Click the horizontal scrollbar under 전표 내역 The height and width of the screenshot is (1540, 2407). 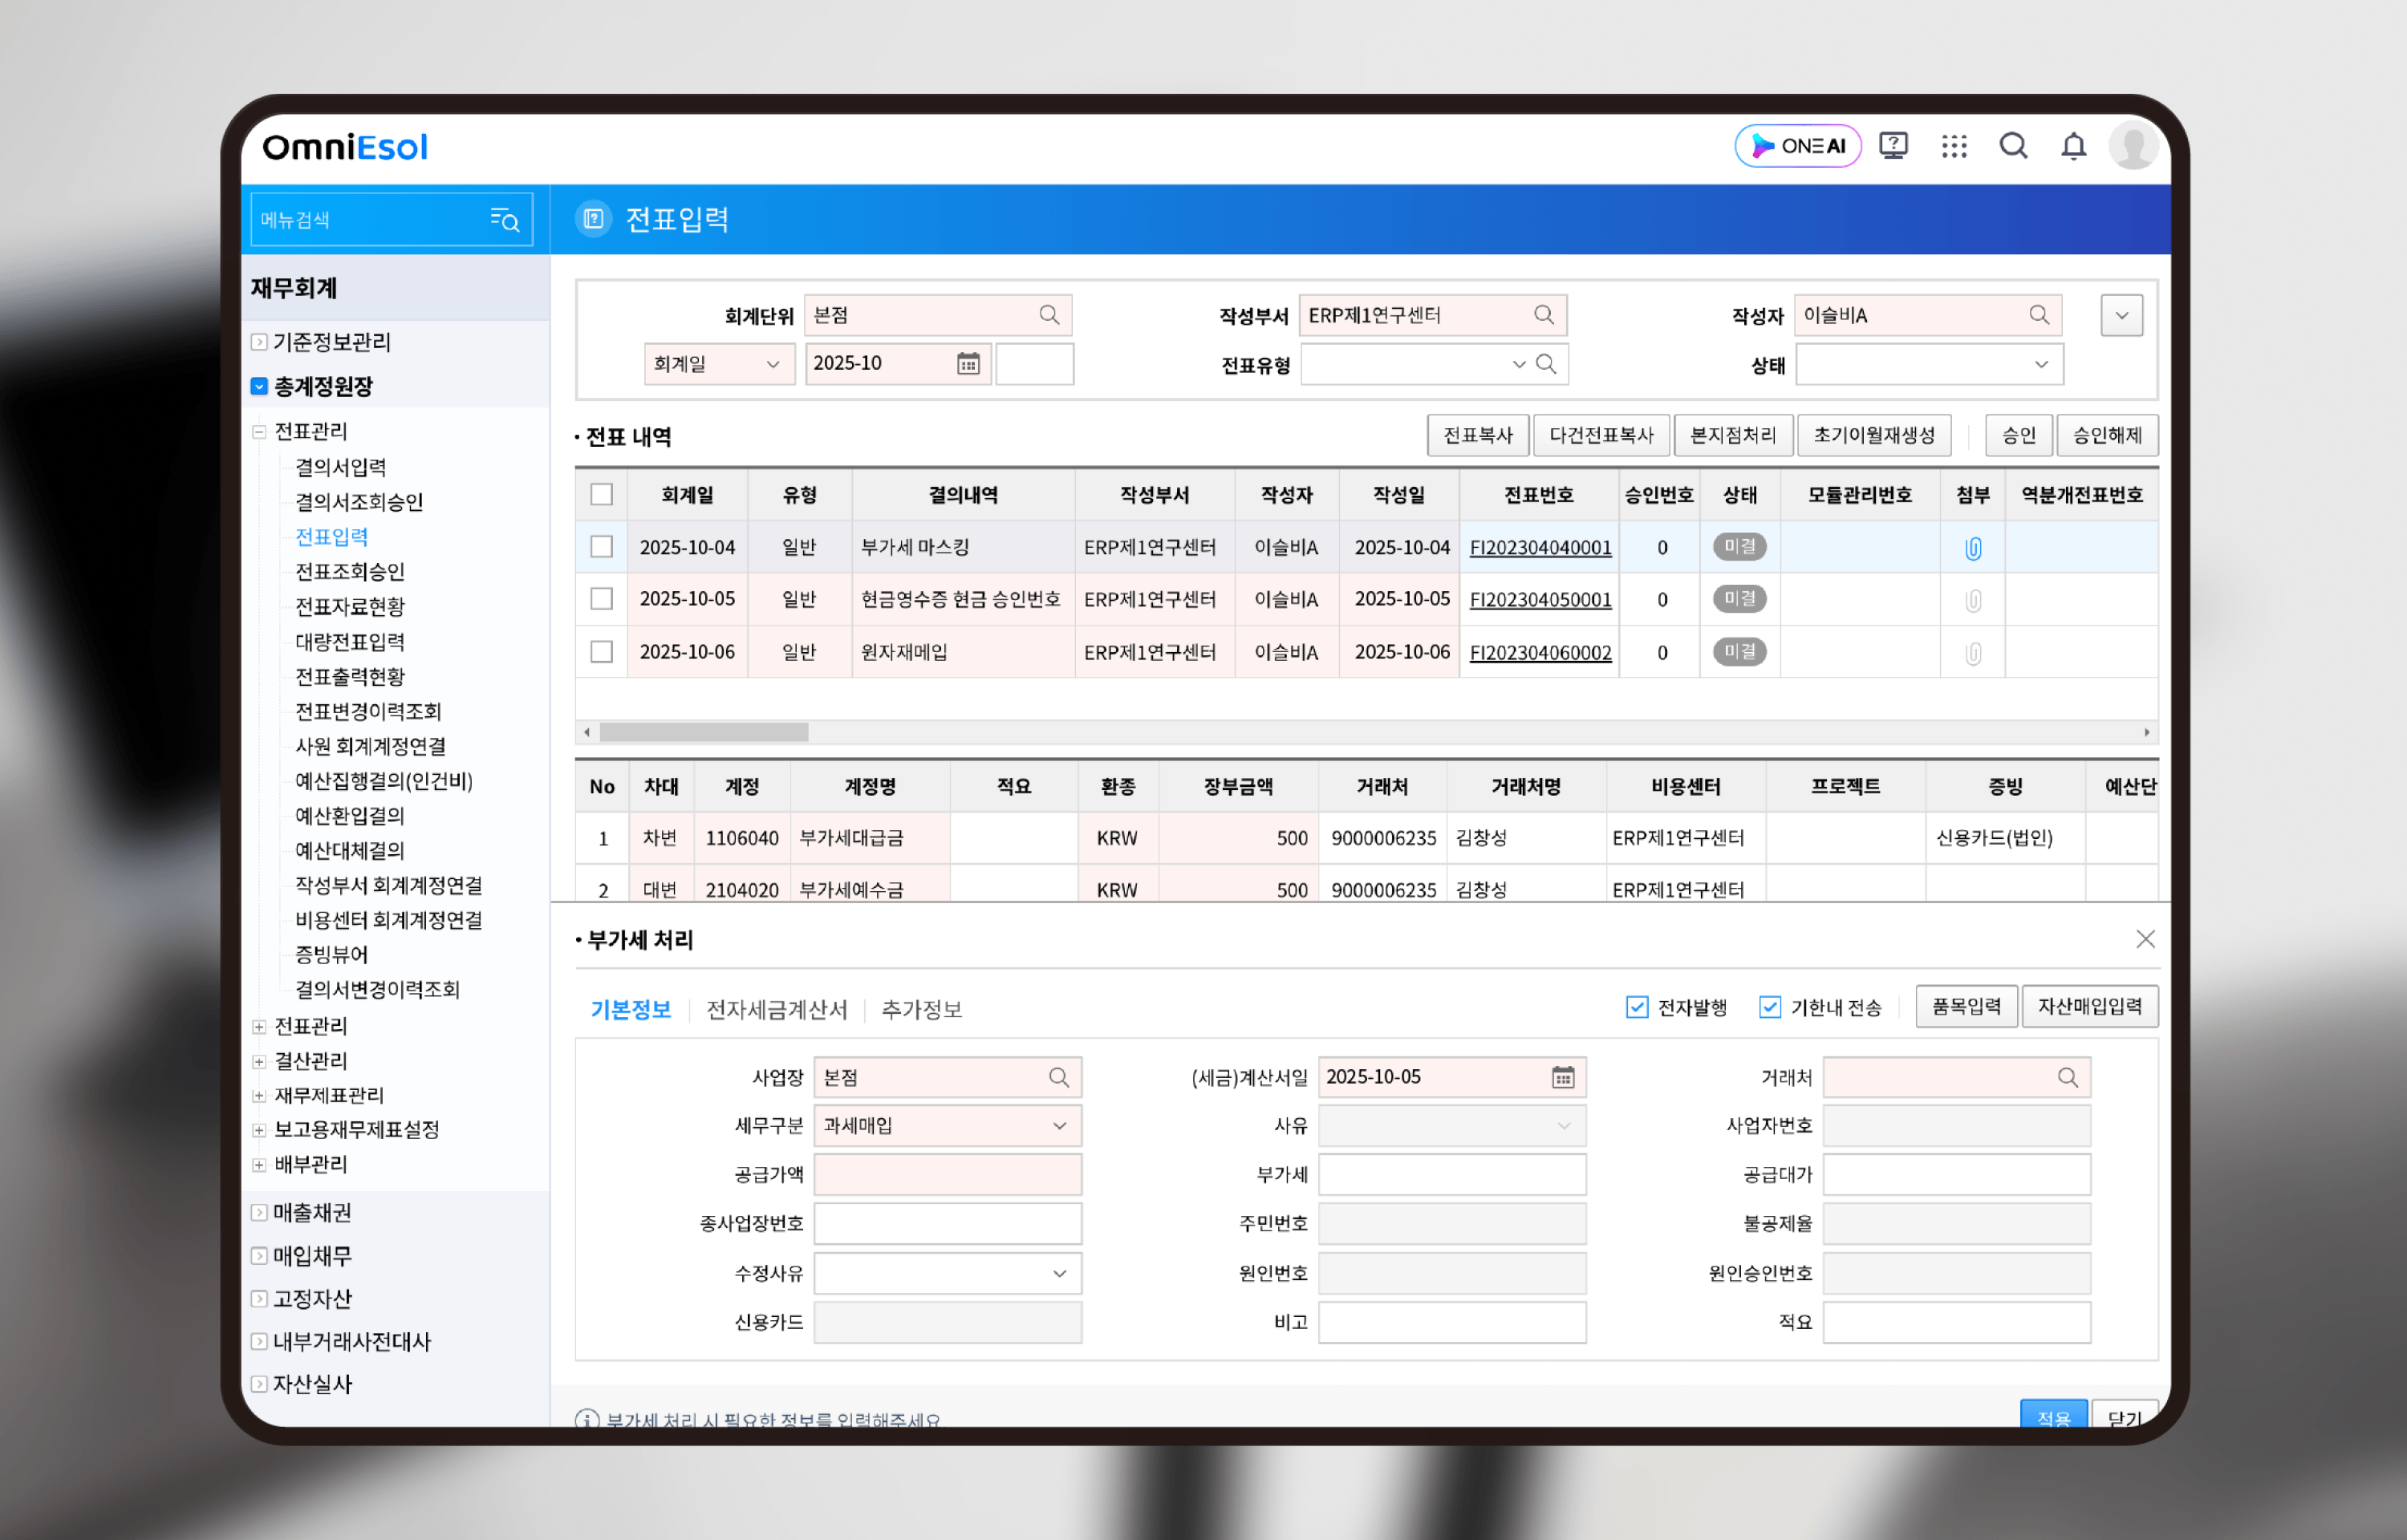click(703, 732)
